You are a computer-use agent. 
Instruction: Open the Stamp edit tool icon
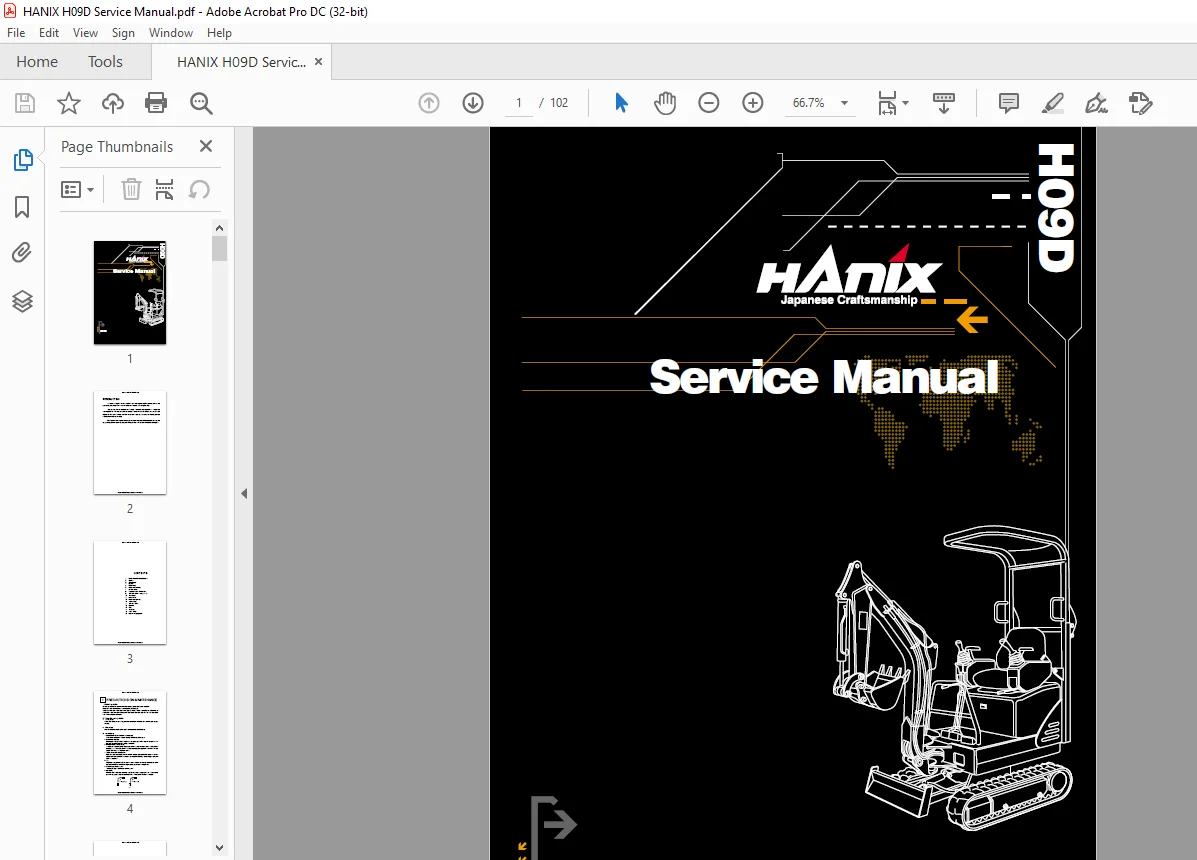[1141, 103]
